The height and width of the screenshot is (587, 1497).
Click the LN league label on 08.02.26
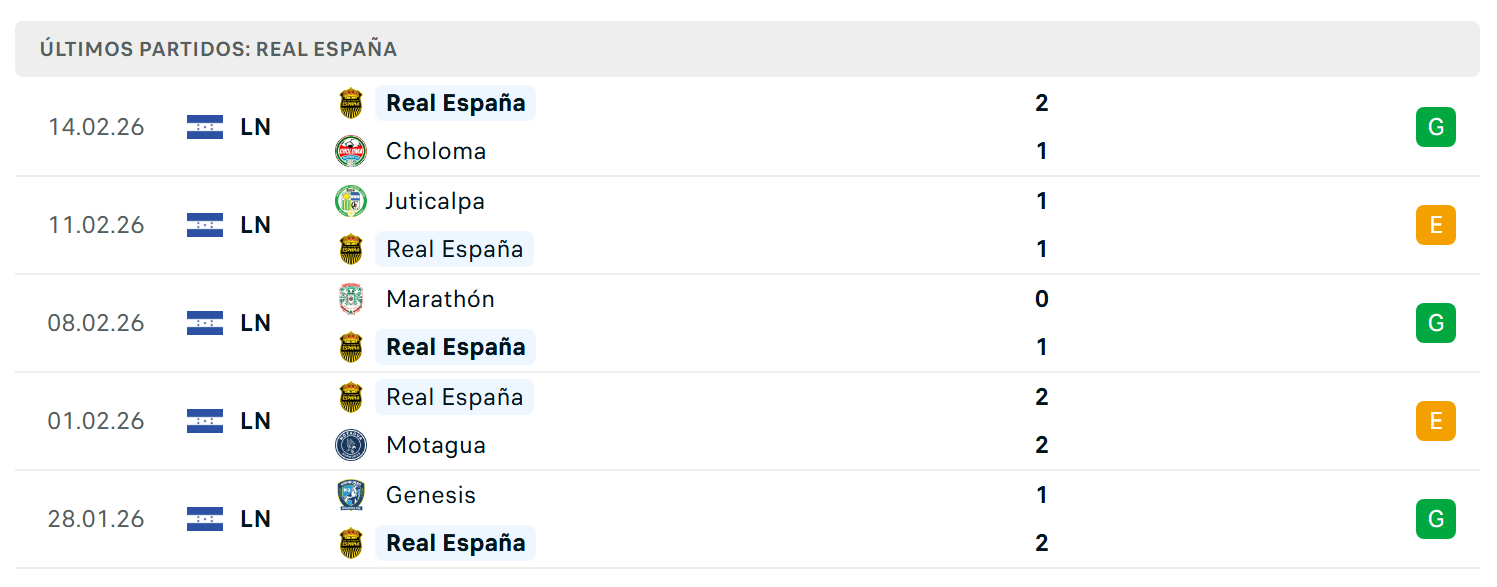256,323
